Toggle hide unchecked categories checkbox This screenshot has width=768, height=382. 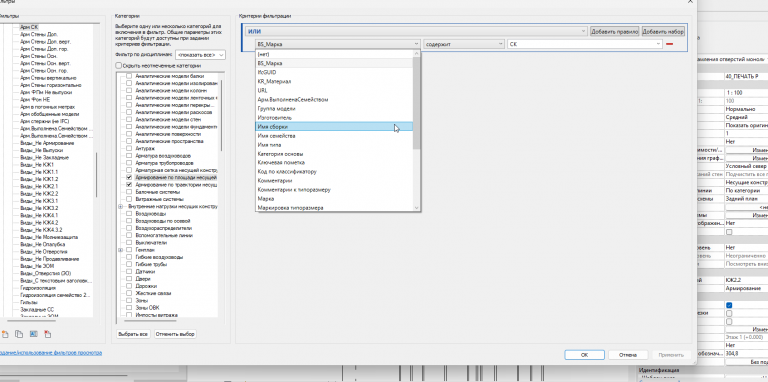118,65
